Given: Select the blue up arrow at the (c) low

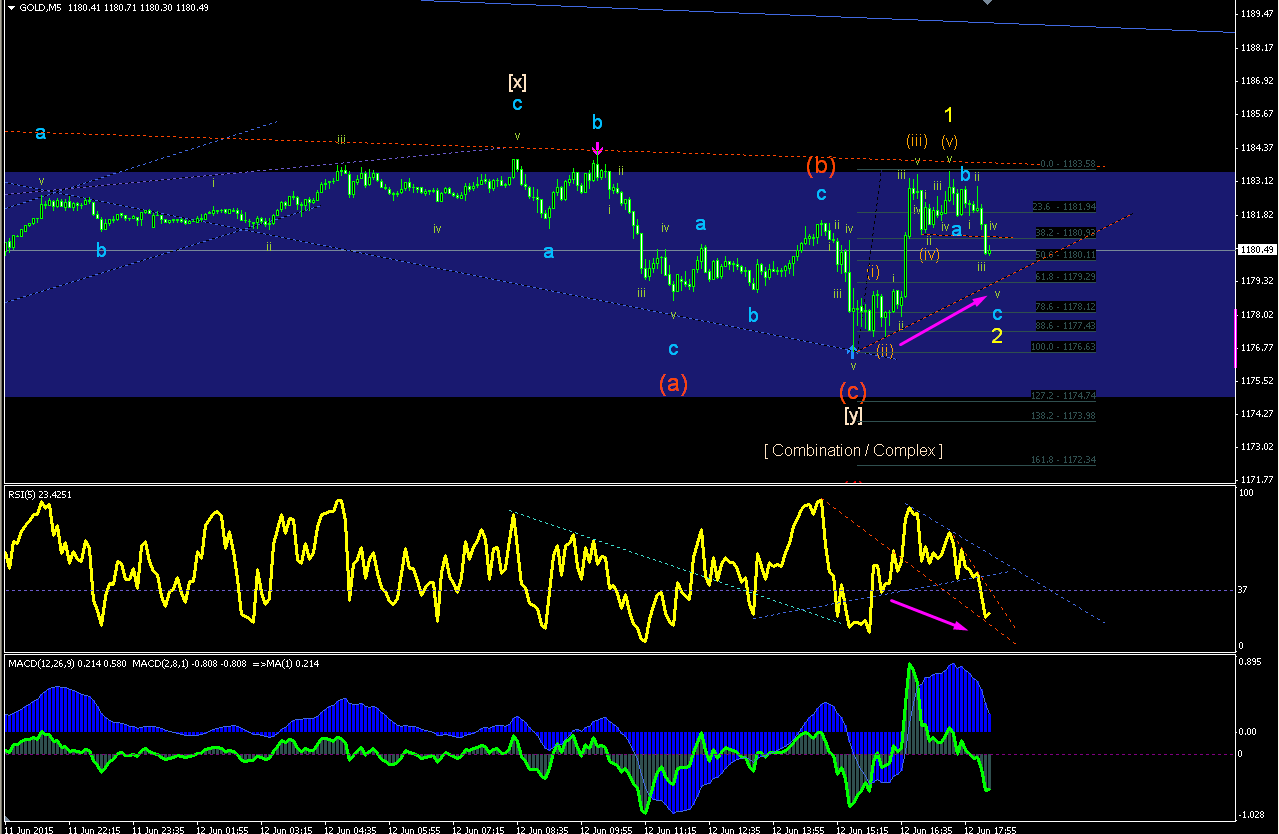Looking at the screenshot, I should [x=853, y=352].
